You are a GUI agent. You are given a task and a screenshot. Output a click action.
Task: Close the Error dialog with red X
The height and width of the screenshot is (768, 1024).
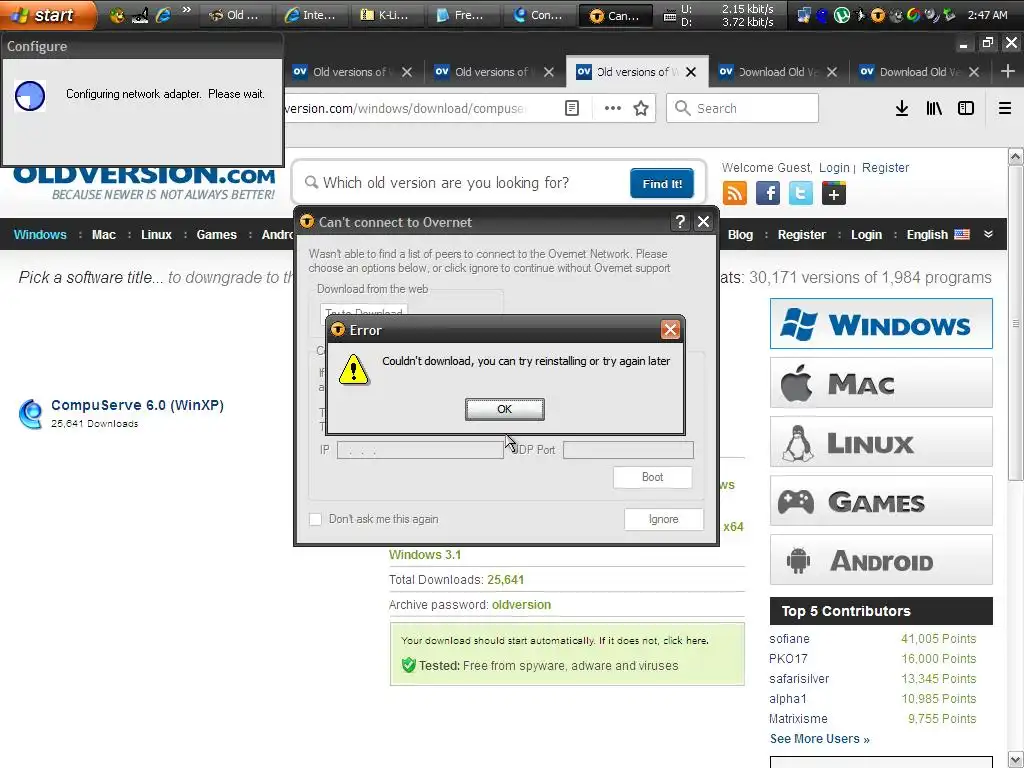click(x=670, y=330)
